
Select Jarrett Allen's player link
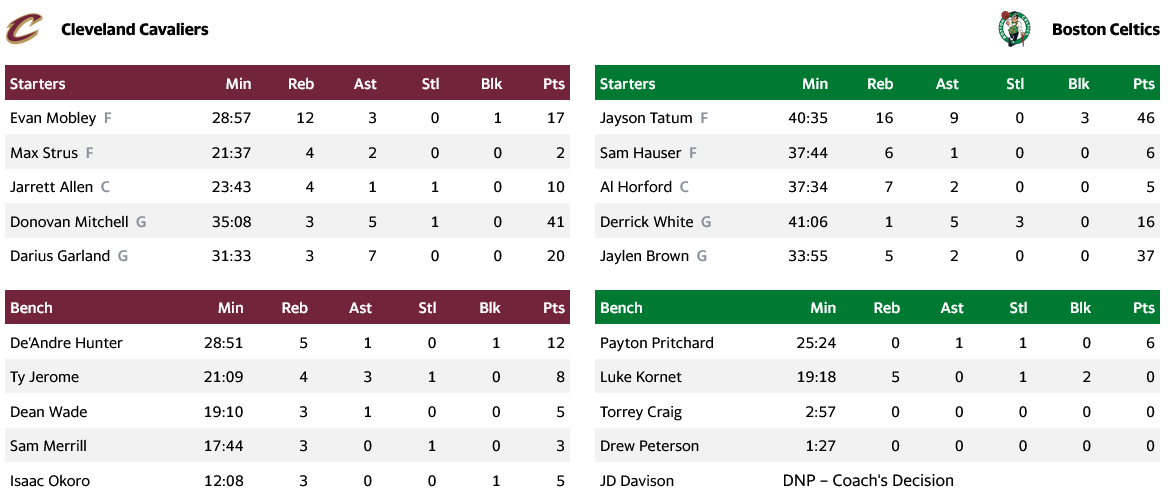pyautogui.click(x=51, y=187)
